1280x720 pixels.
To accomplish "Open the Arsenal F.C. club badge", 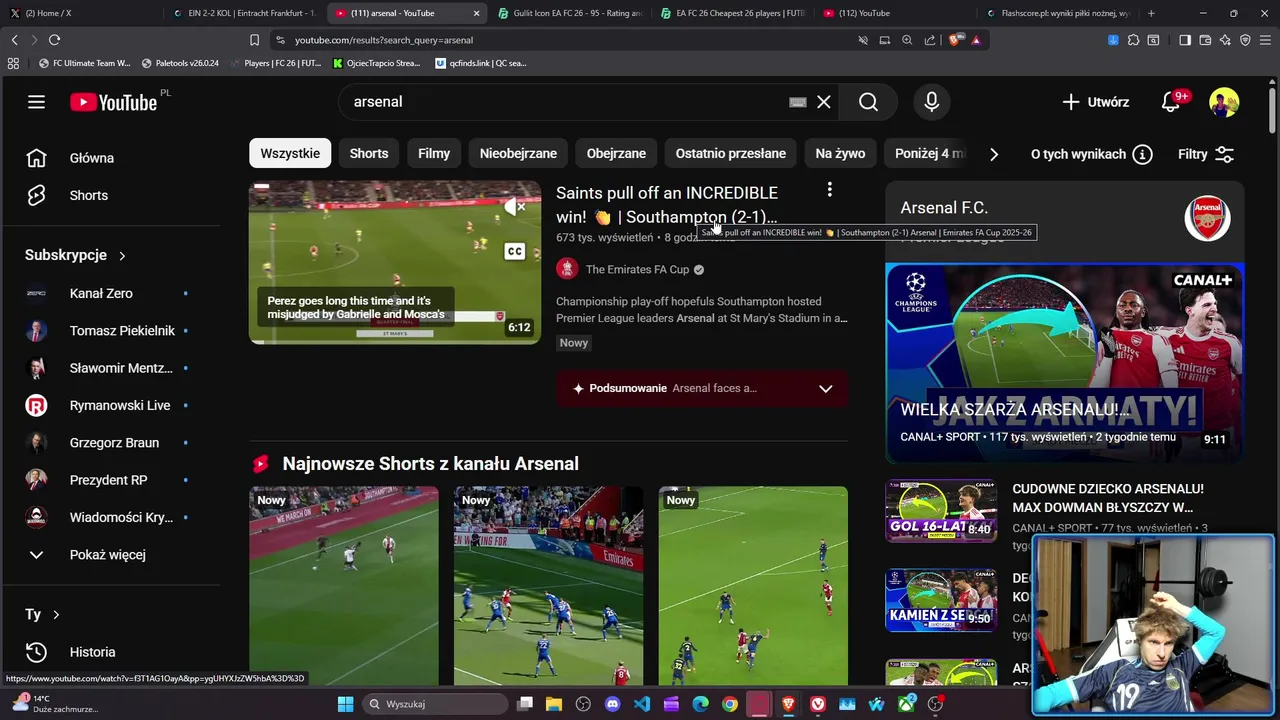I will click(1208, 218).
